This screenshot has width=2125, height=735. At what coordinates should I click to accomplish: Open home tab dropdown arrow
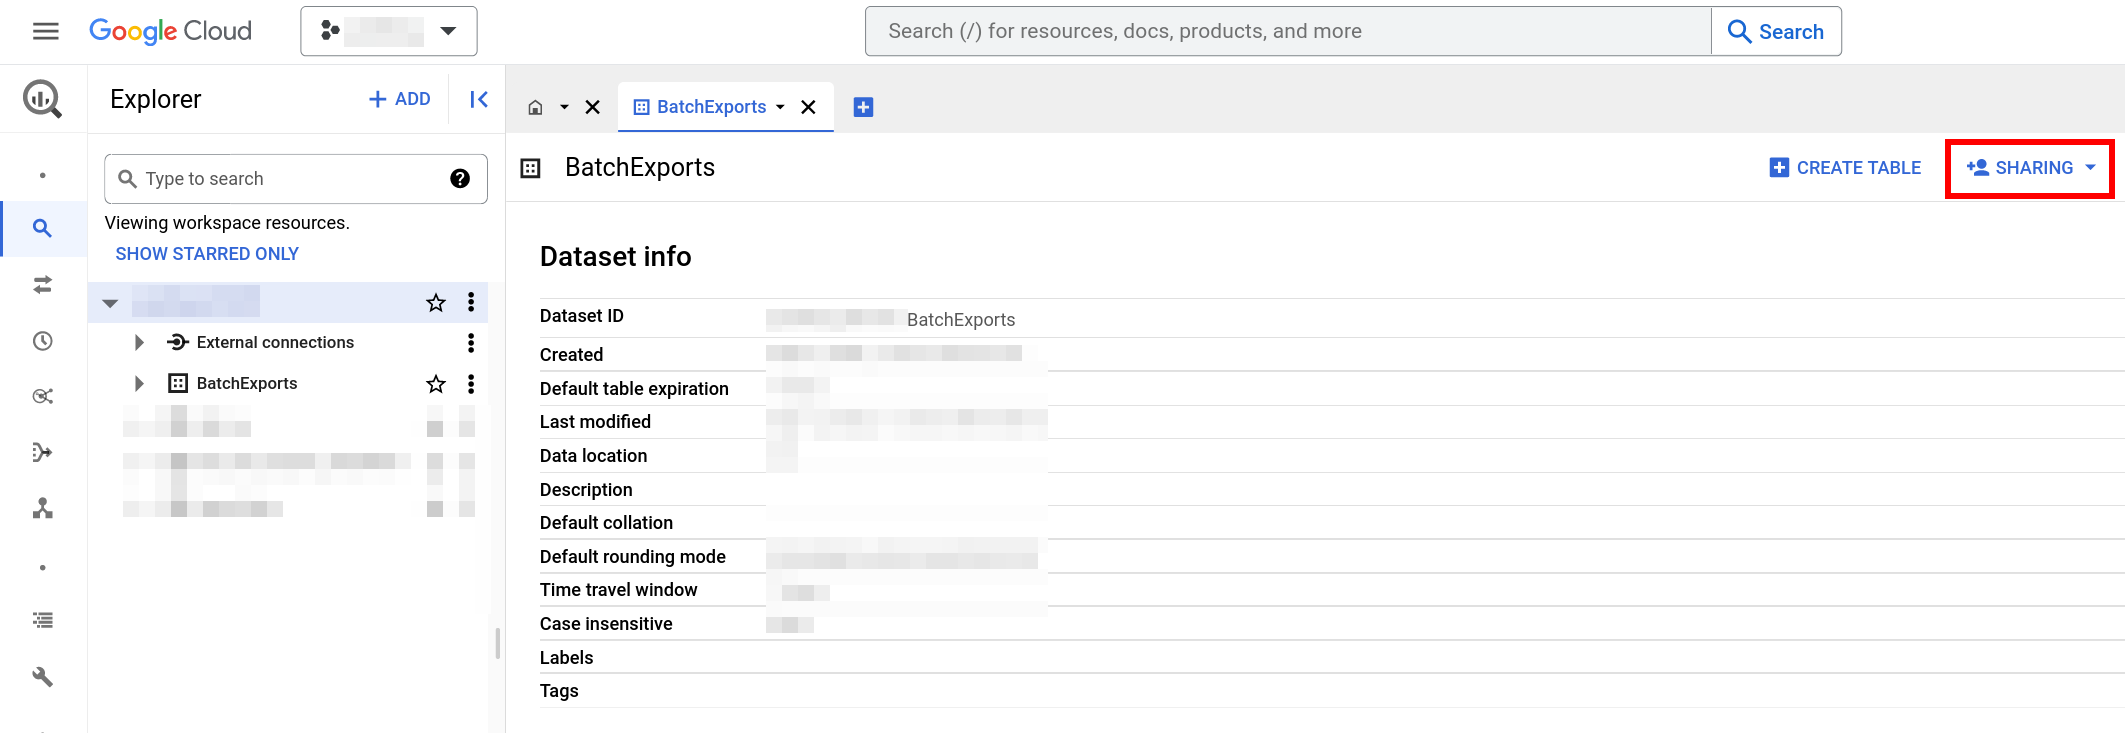tap(564, 107)
